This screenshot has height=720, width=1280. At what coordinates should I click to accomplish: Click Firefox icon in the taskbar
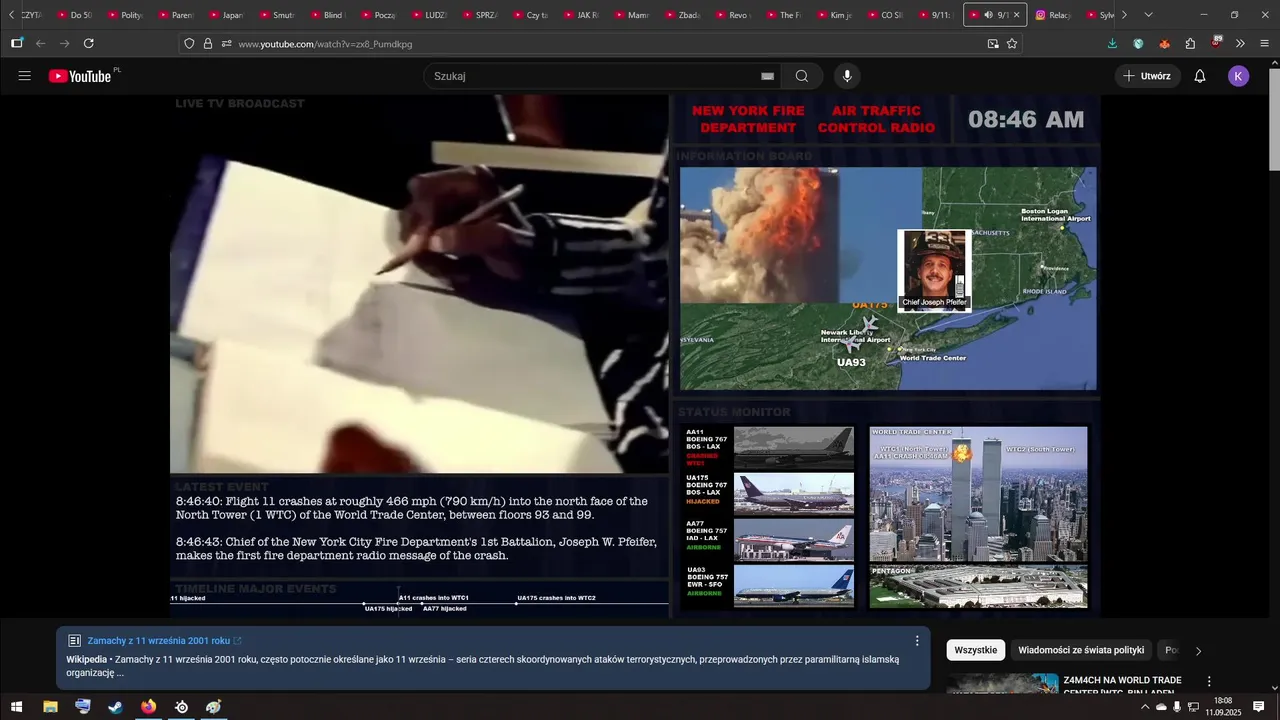tap(149, 707)
